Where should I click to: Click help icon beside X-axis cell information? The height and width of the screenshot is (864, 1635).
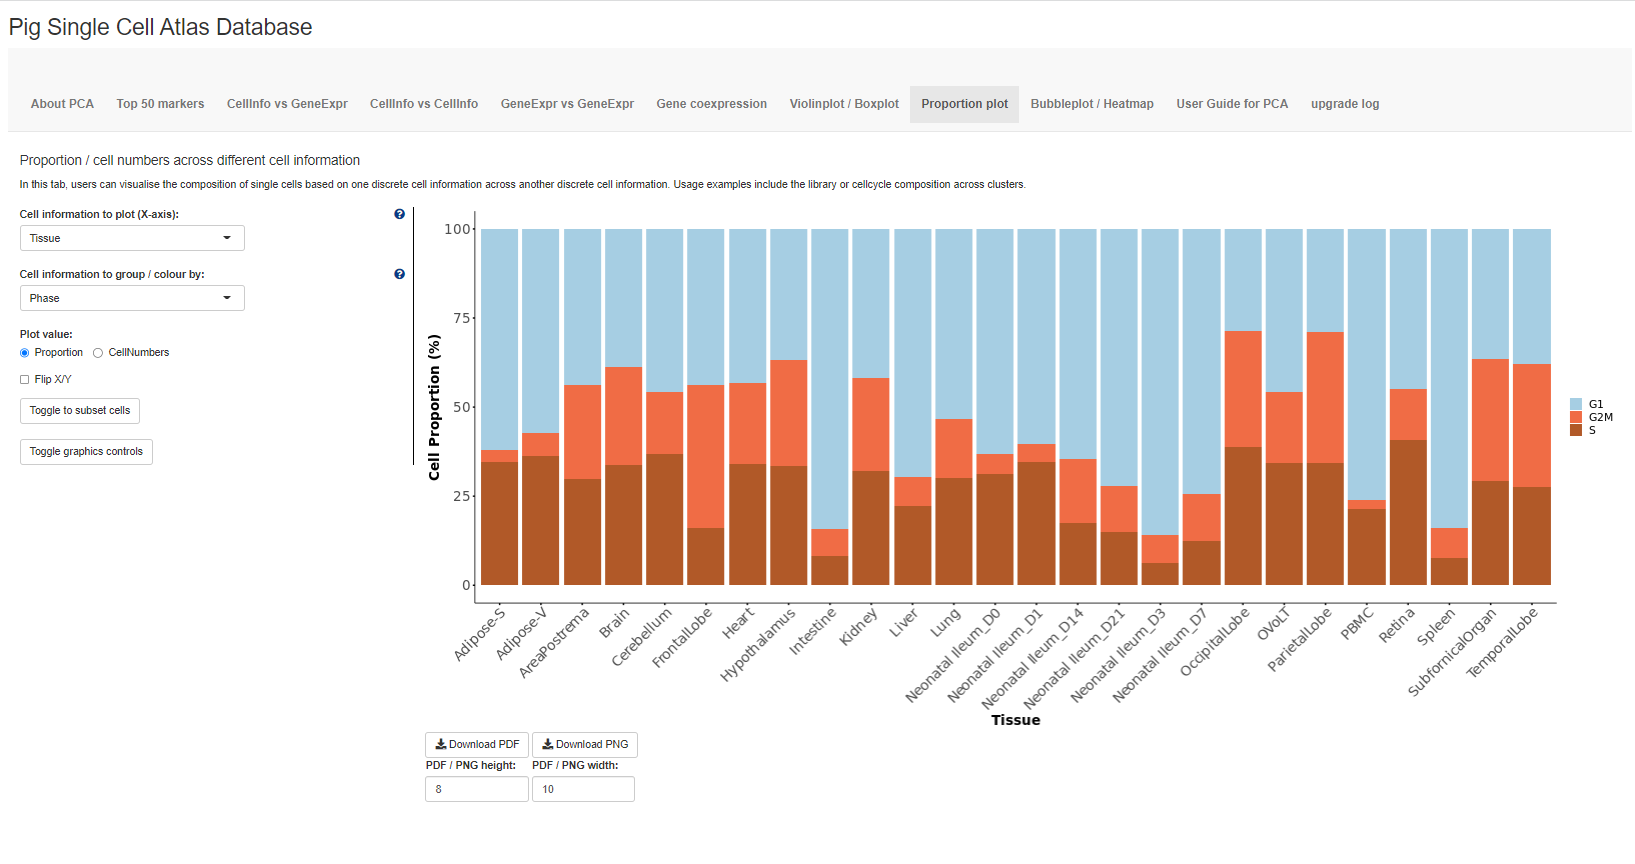click(400, 214)
